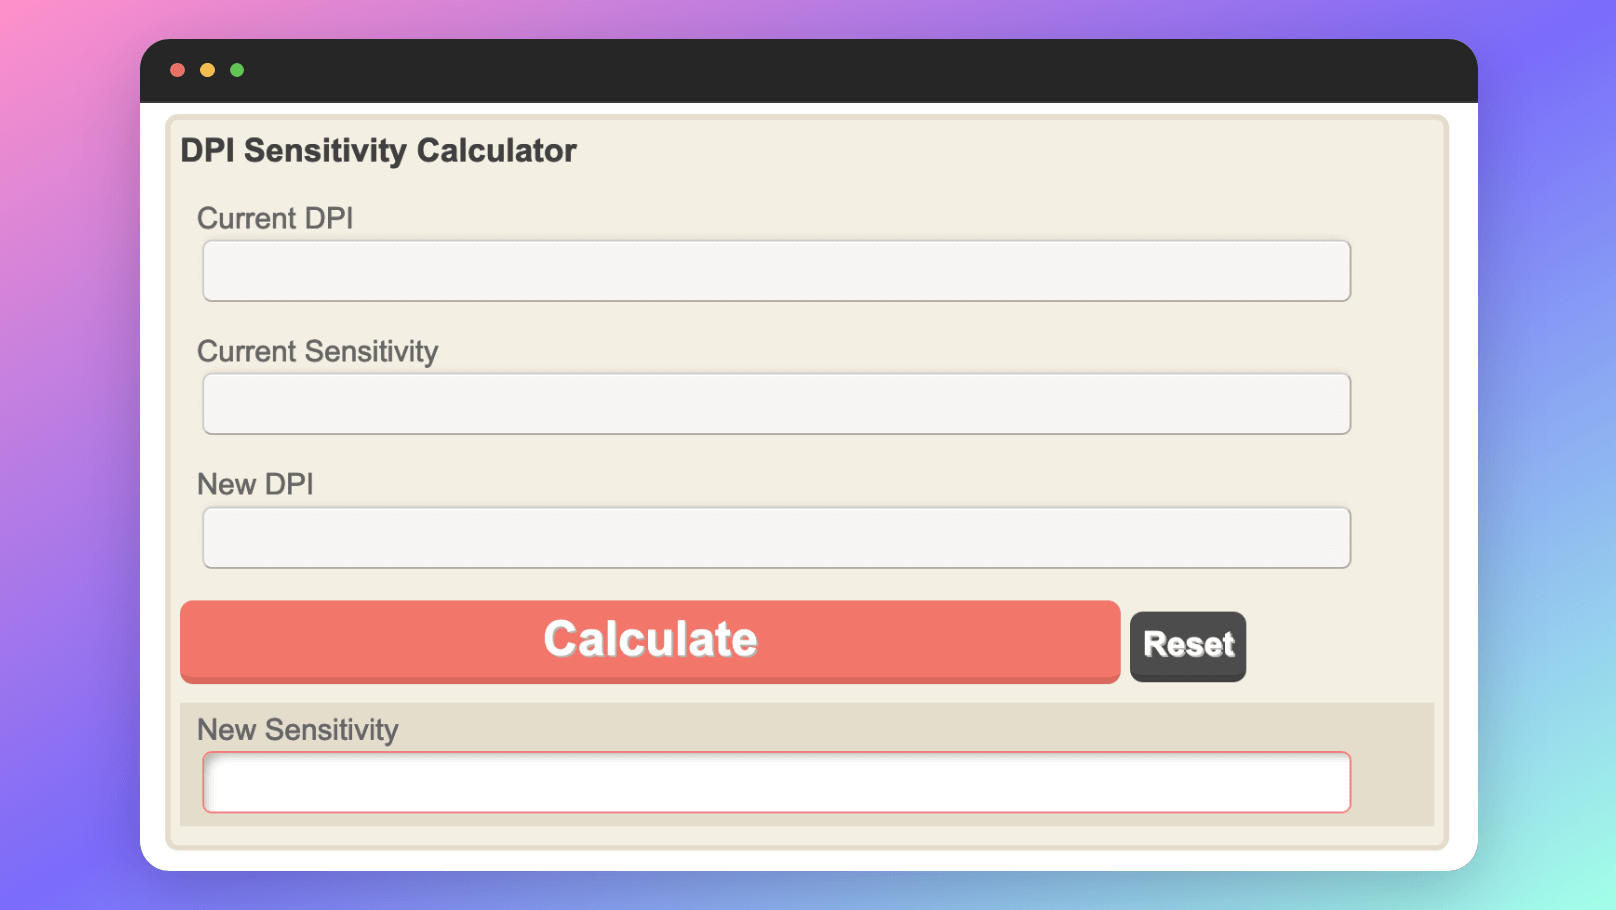1616x910 pixels.
Task: Click the yellow minimize dot
Action: [x=207, y=70]
